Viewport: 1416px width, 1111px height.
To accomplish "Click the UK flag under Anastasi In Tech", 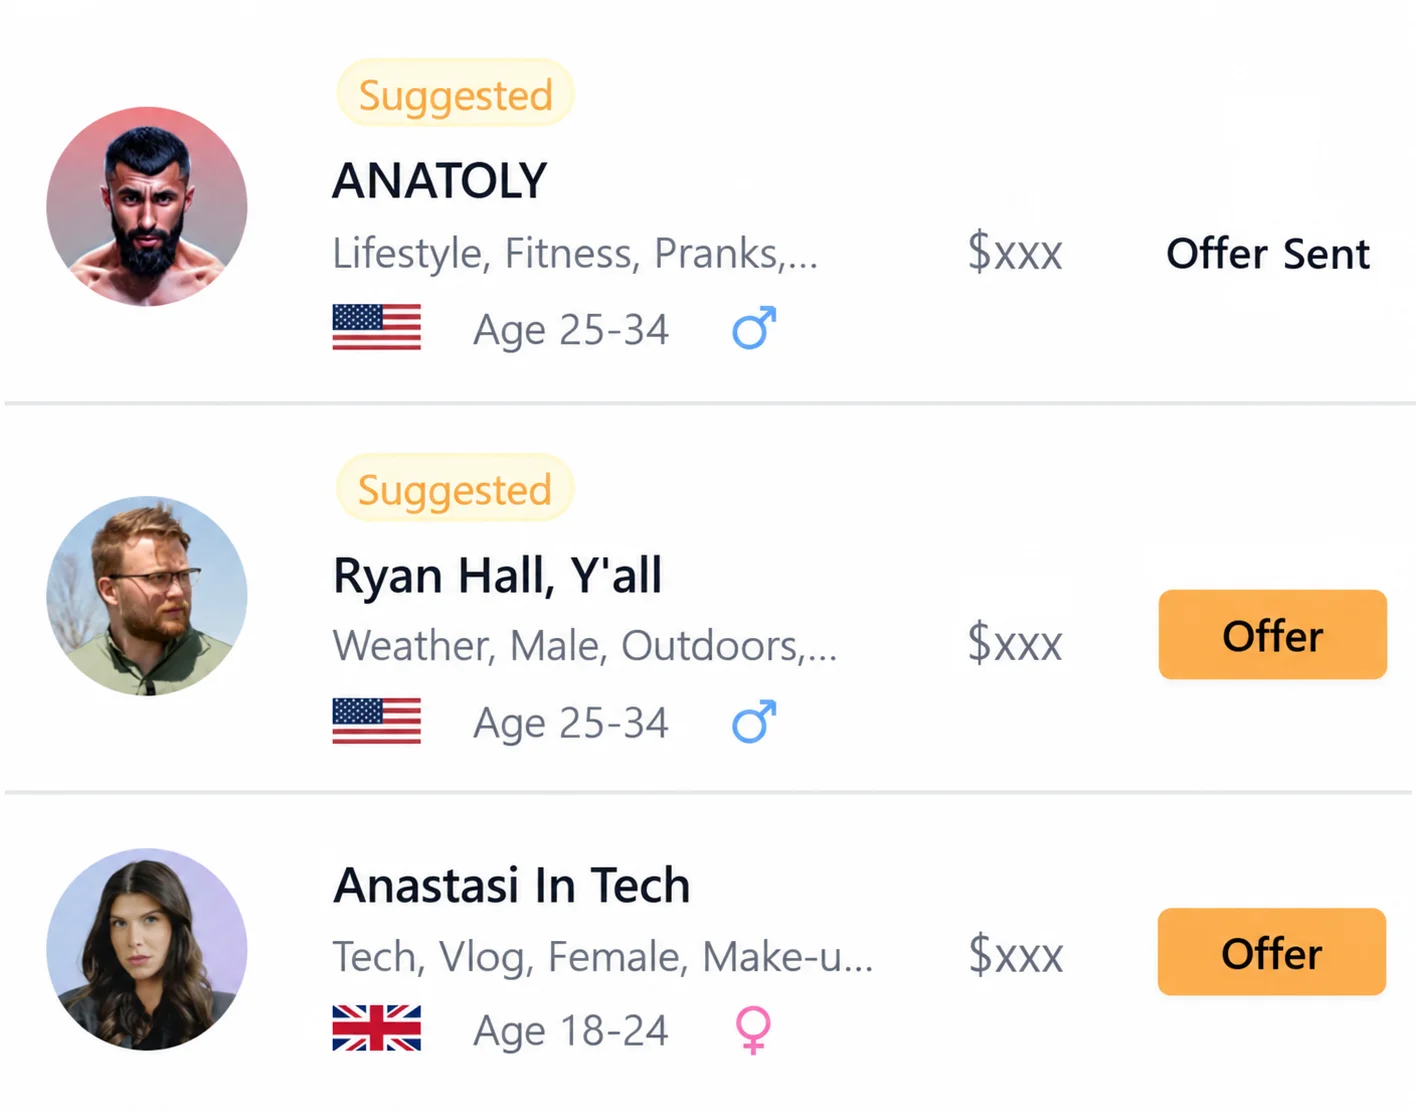I will pyautogui.click(x=376, y=1028).
